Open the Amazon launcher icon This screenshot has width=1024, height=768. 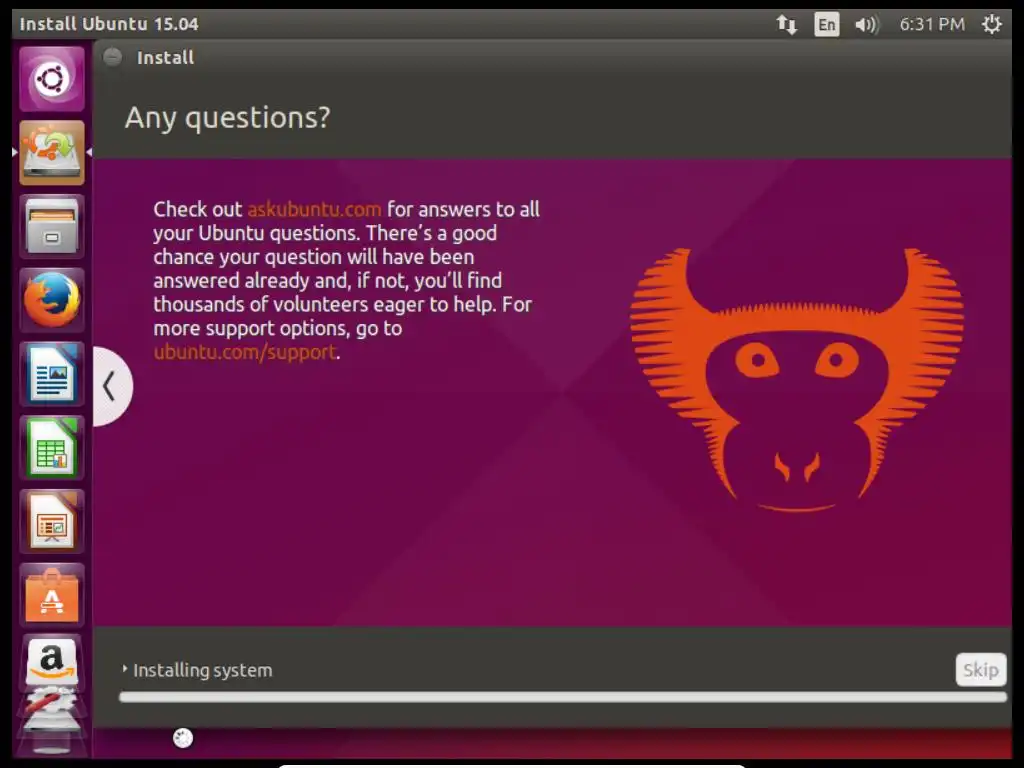click(x=52, y=661)
